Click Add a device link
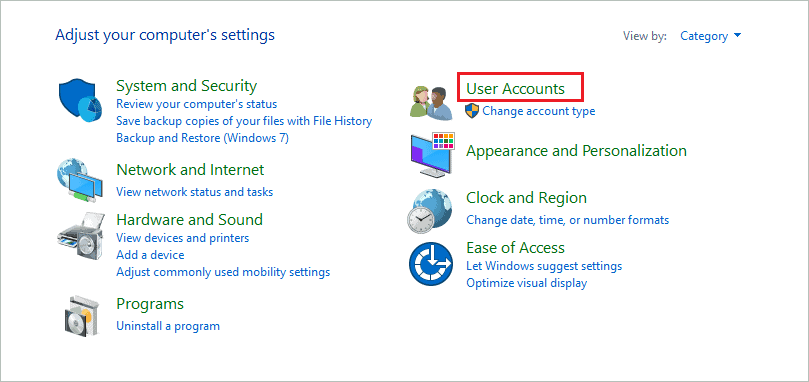The height and width of the screenshot is (382, 809). tap(150, 255)
